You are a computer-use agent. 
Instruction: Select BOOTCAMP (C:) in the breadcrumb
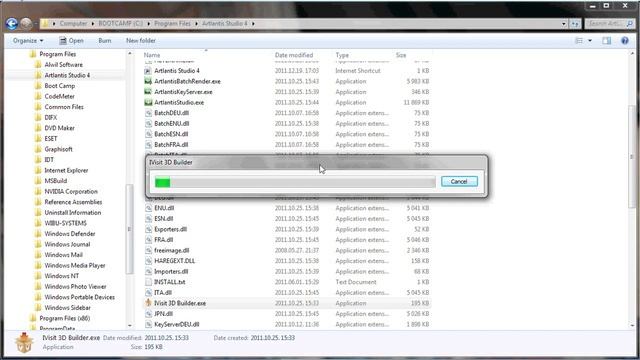coord(121,24)
